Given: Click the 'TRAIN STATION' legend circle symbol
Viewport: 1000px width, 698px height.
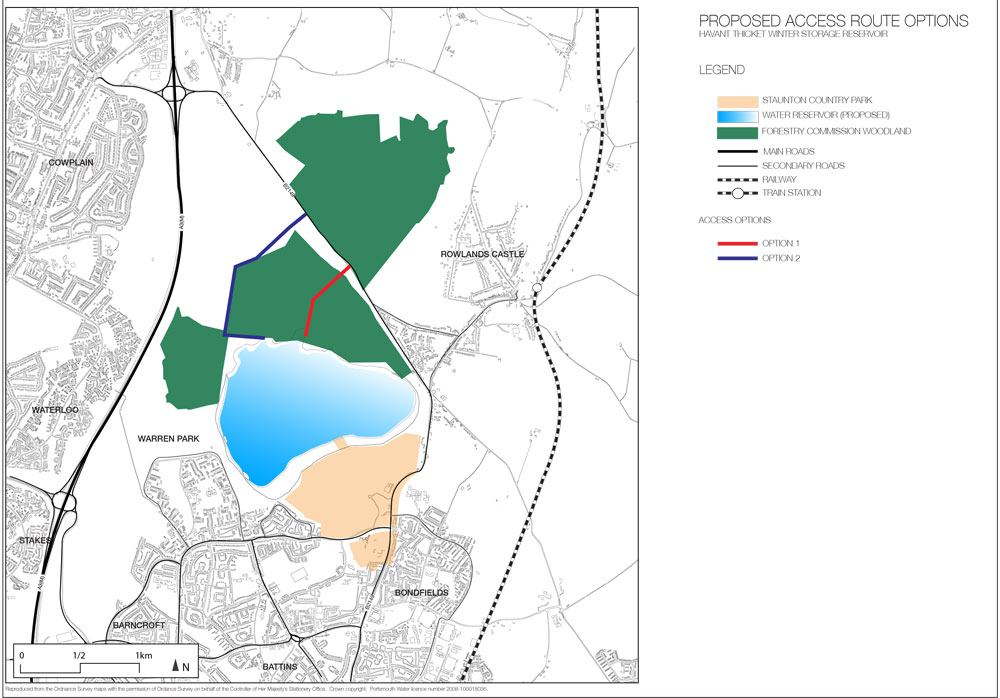Looking at the screenshot, I should tap(737, 193).
